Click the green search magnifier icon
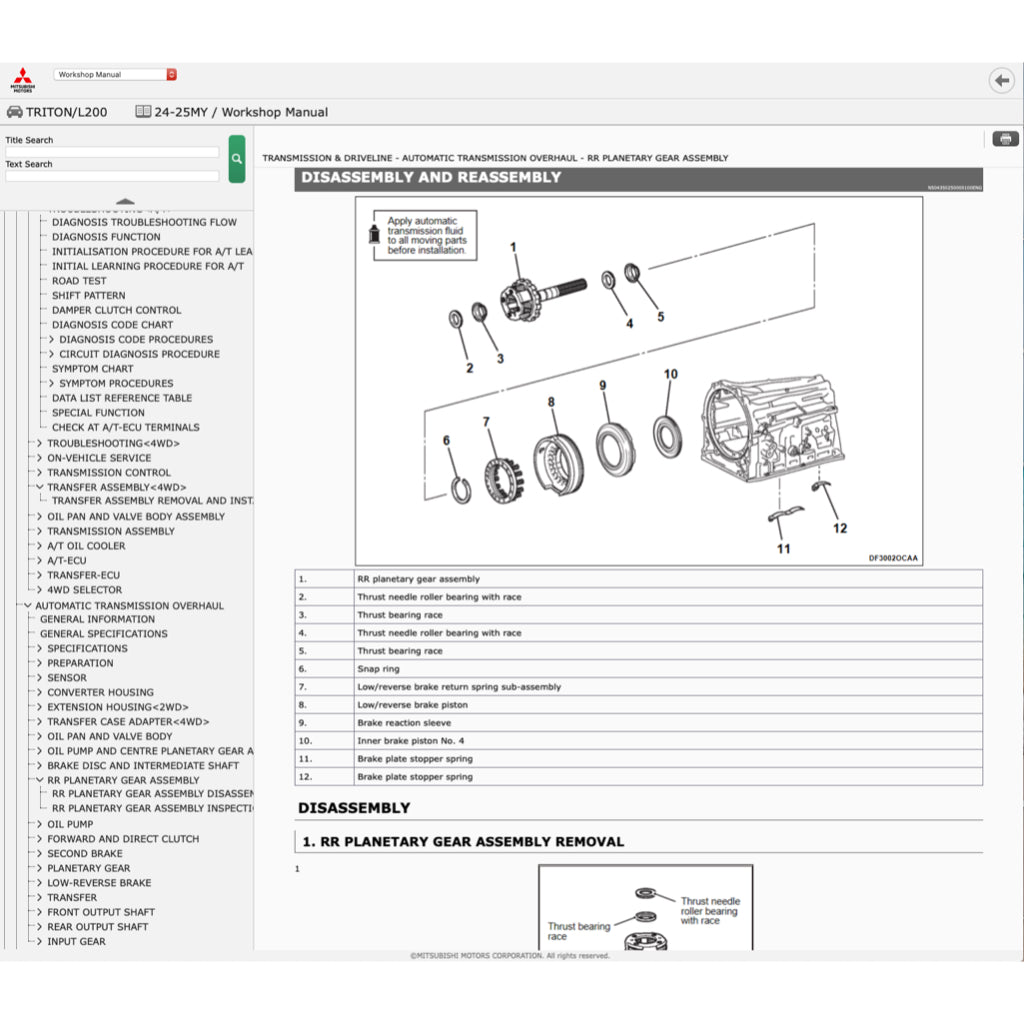The height and width of the screenshot is (1024, 1024). (x=236, y=158)
